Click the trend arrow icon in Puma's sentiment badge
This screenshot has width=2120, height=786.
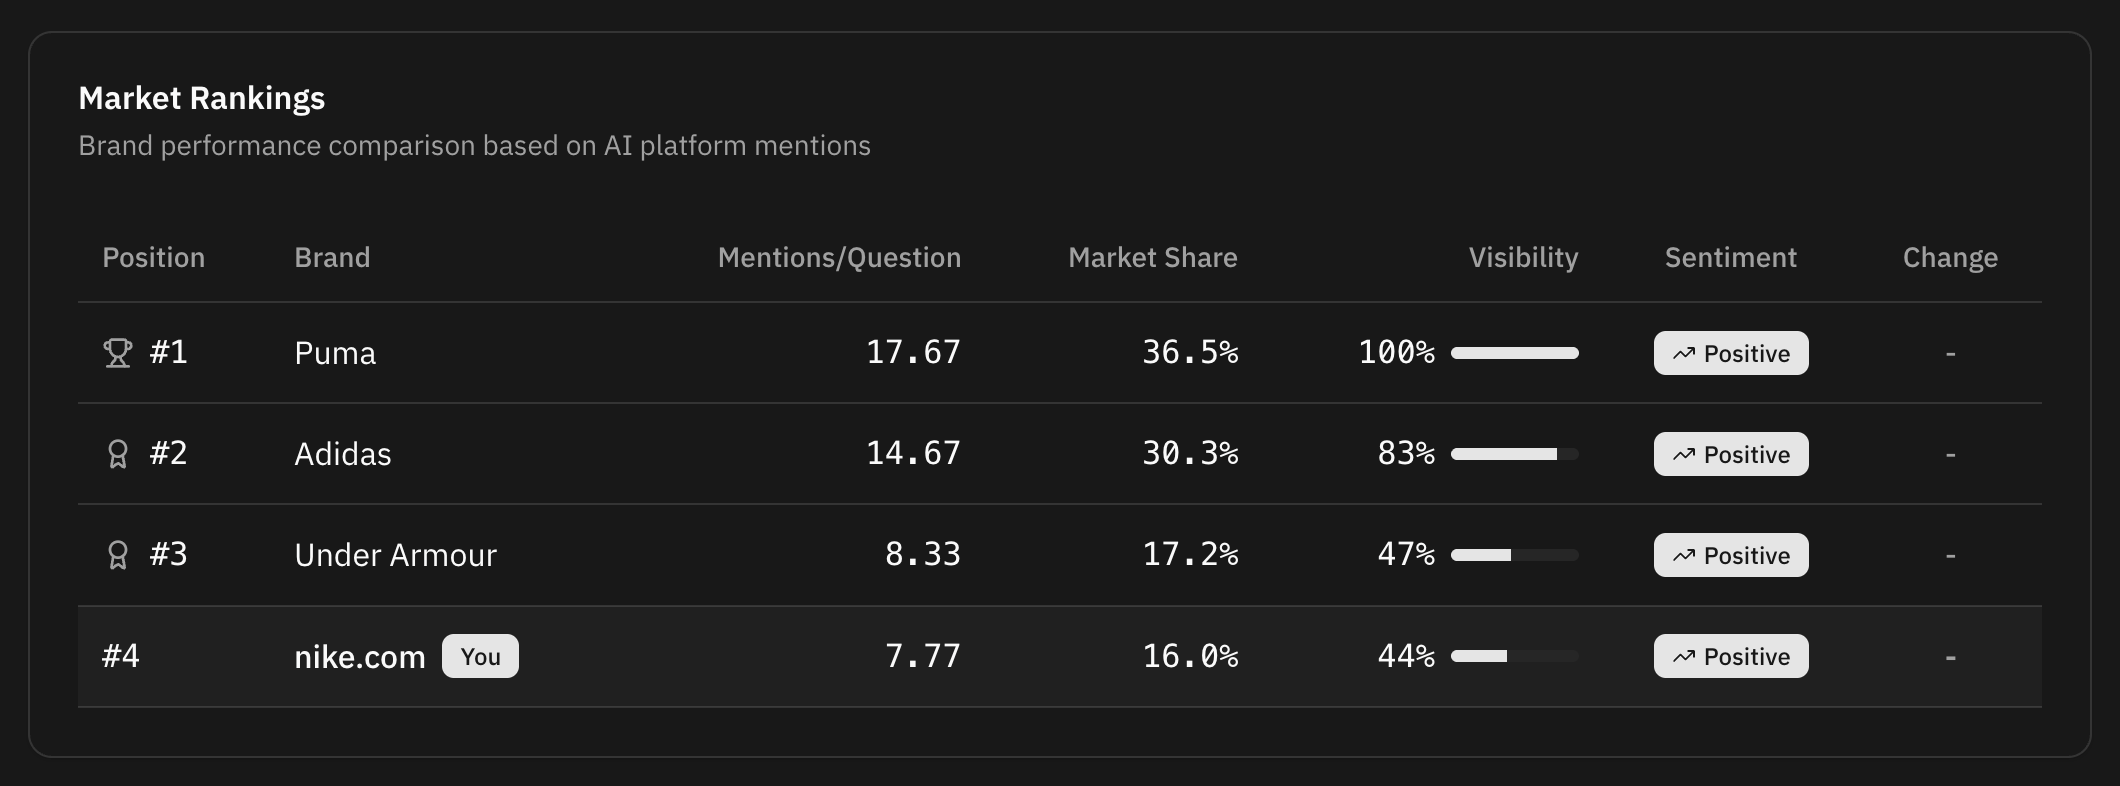pos(1684,354)
